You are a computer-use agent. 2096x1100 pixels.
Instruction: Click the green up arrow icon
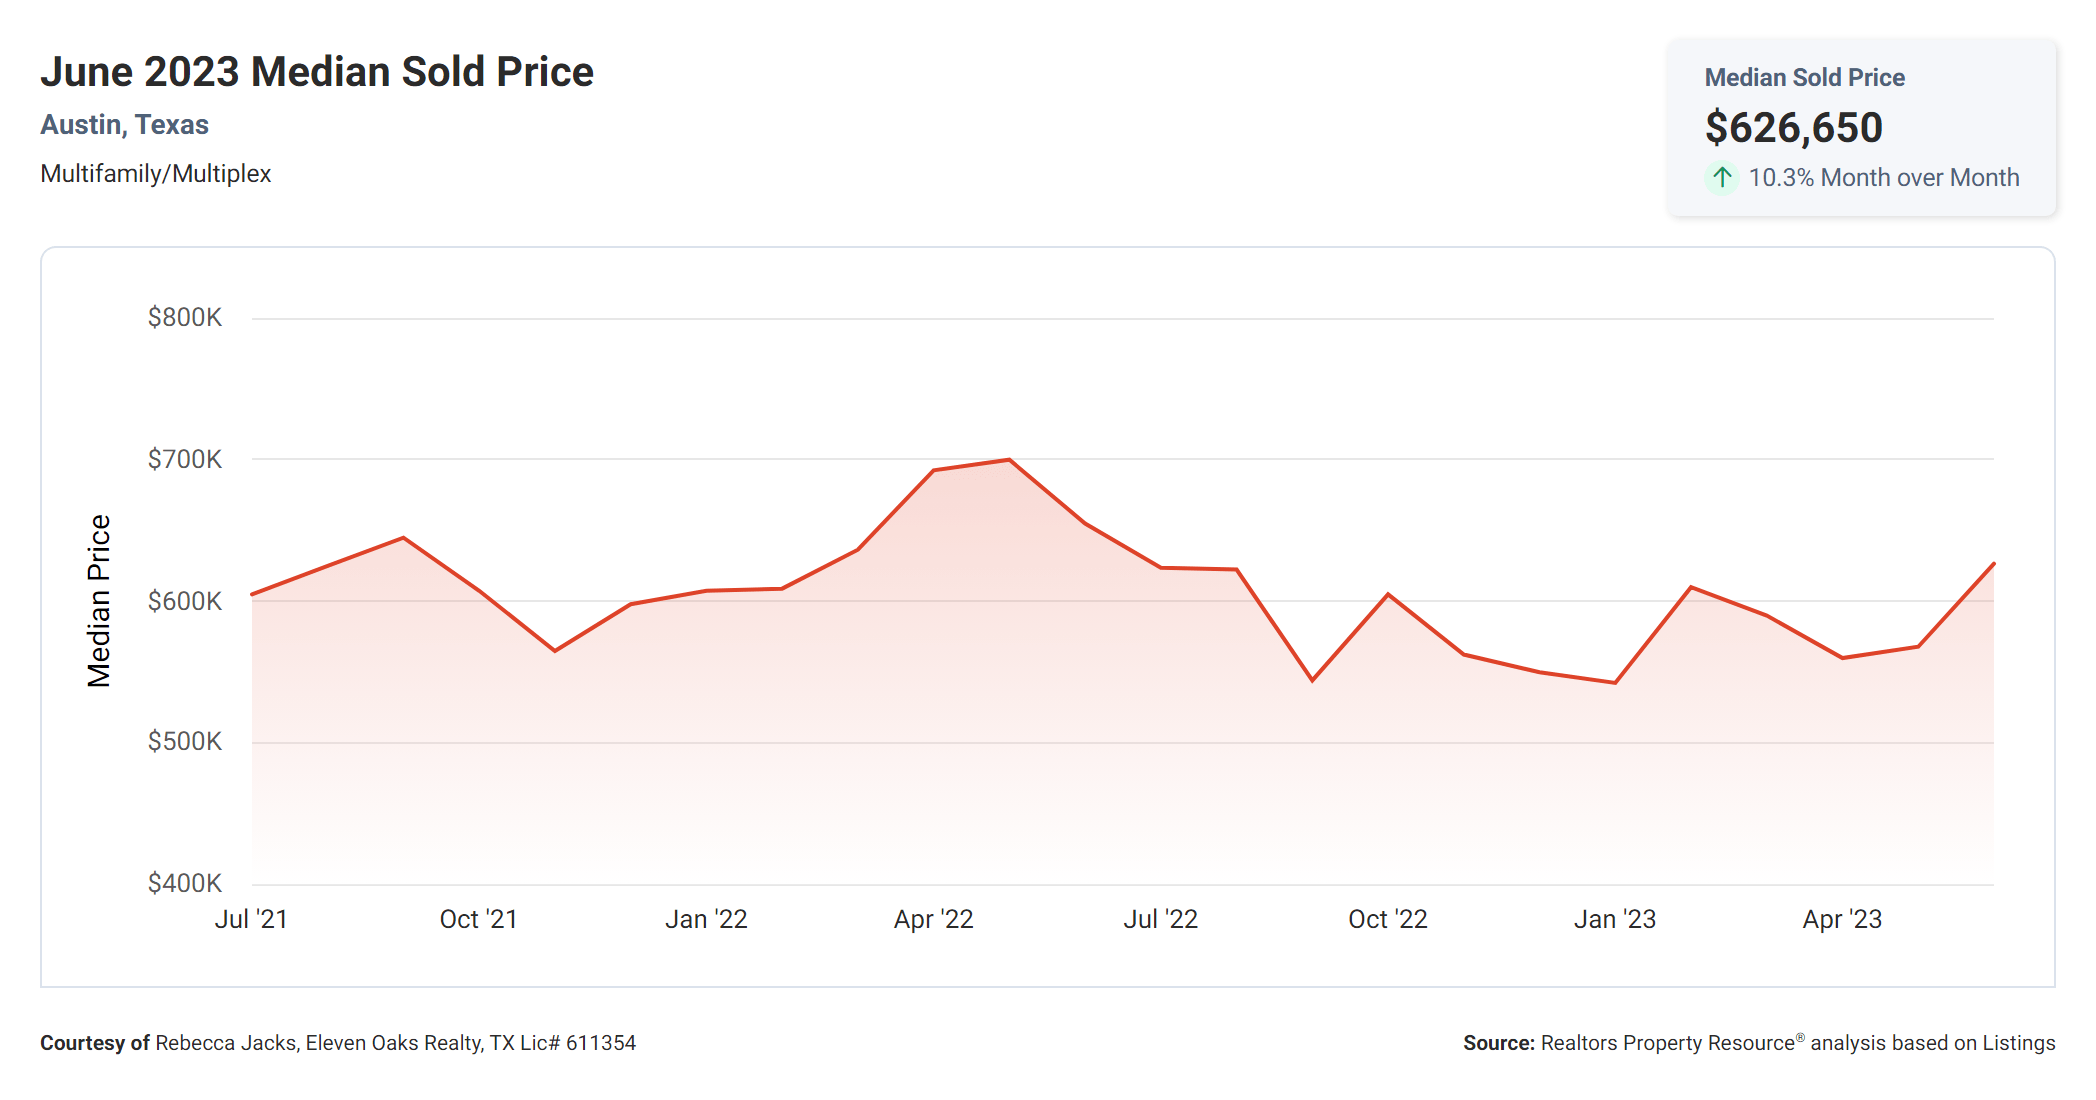[x=1721, y=178]
